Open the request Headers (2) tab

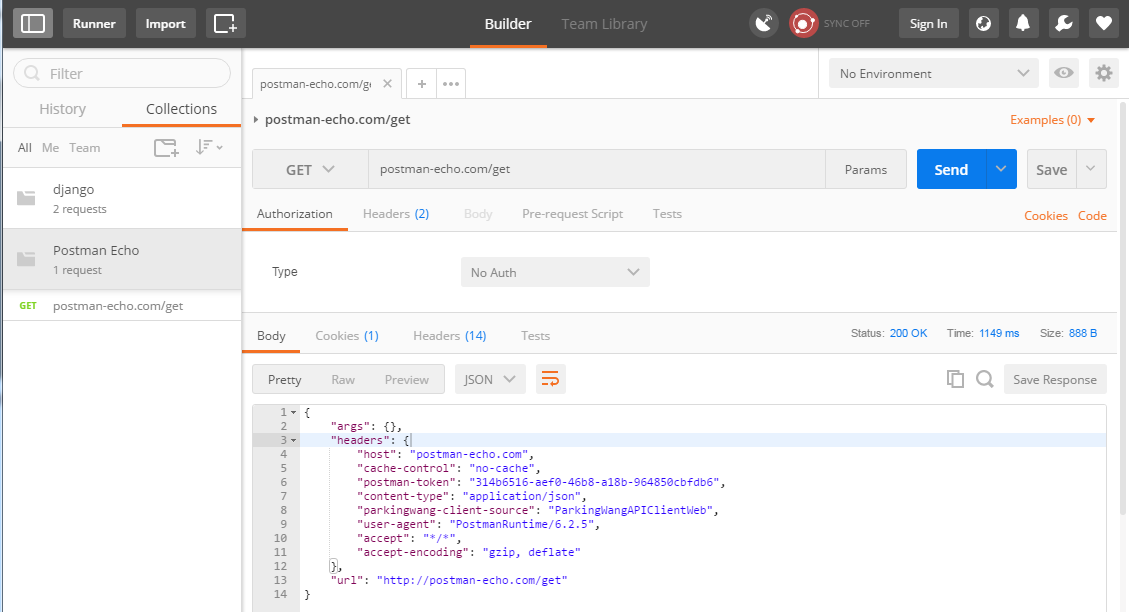coord(396,214)
